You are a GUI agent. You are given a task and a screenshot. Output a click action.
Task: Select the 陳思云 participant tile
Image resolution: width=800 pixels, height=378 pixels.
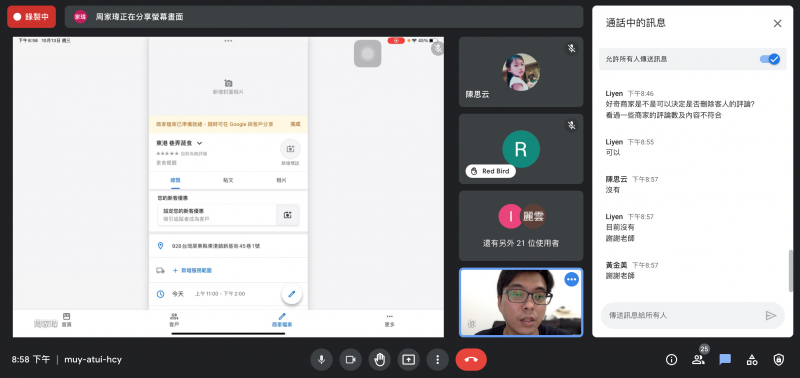coord(521,72)
